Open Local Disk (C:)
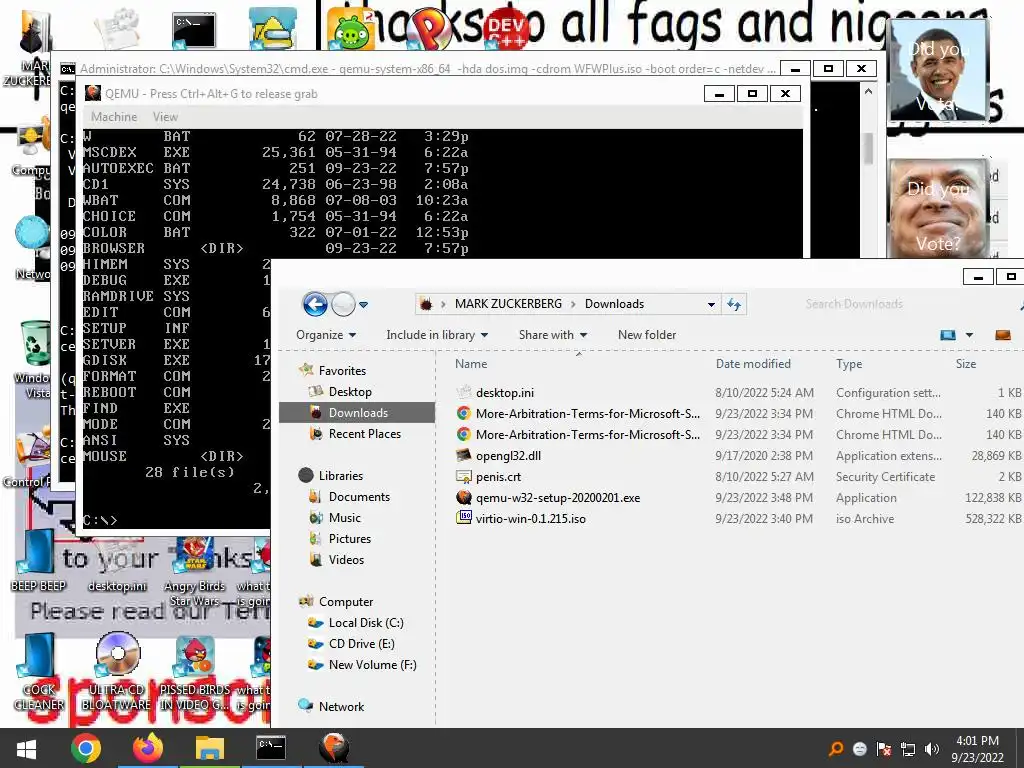The image size is (1024, 768). coord(366,623)
